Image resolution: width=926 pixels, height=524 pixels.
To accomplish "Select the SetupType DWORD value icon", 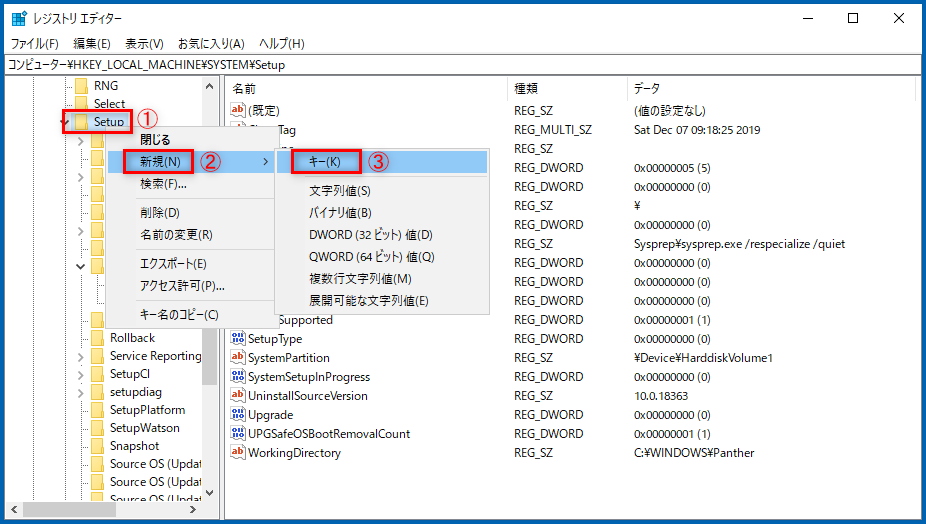I will tap(238, 339).
